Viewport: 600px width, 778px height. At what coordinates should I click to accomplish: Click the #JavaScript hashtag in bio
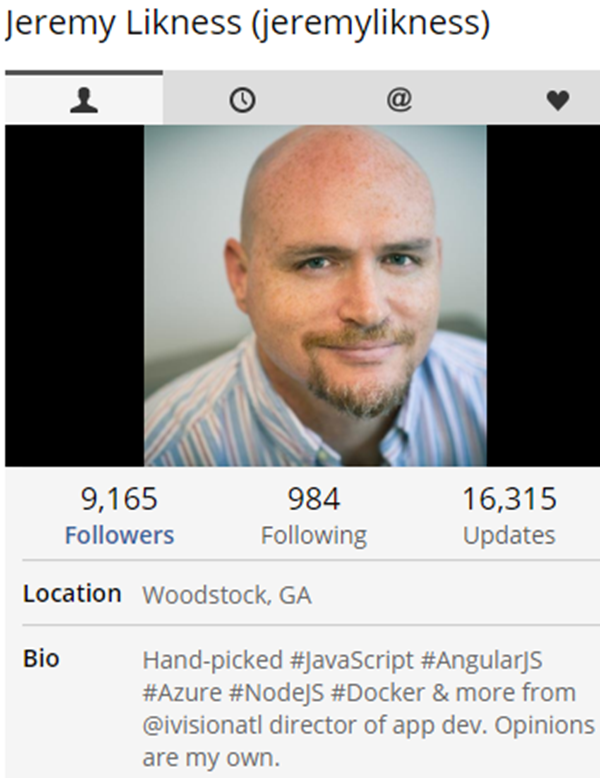[x=351, y=660]
